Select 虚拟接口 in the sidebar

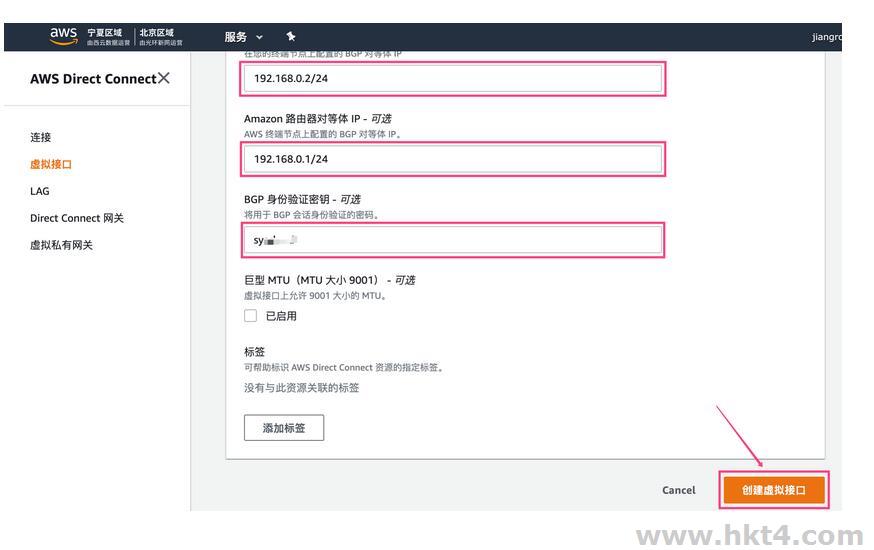(51, 164)
